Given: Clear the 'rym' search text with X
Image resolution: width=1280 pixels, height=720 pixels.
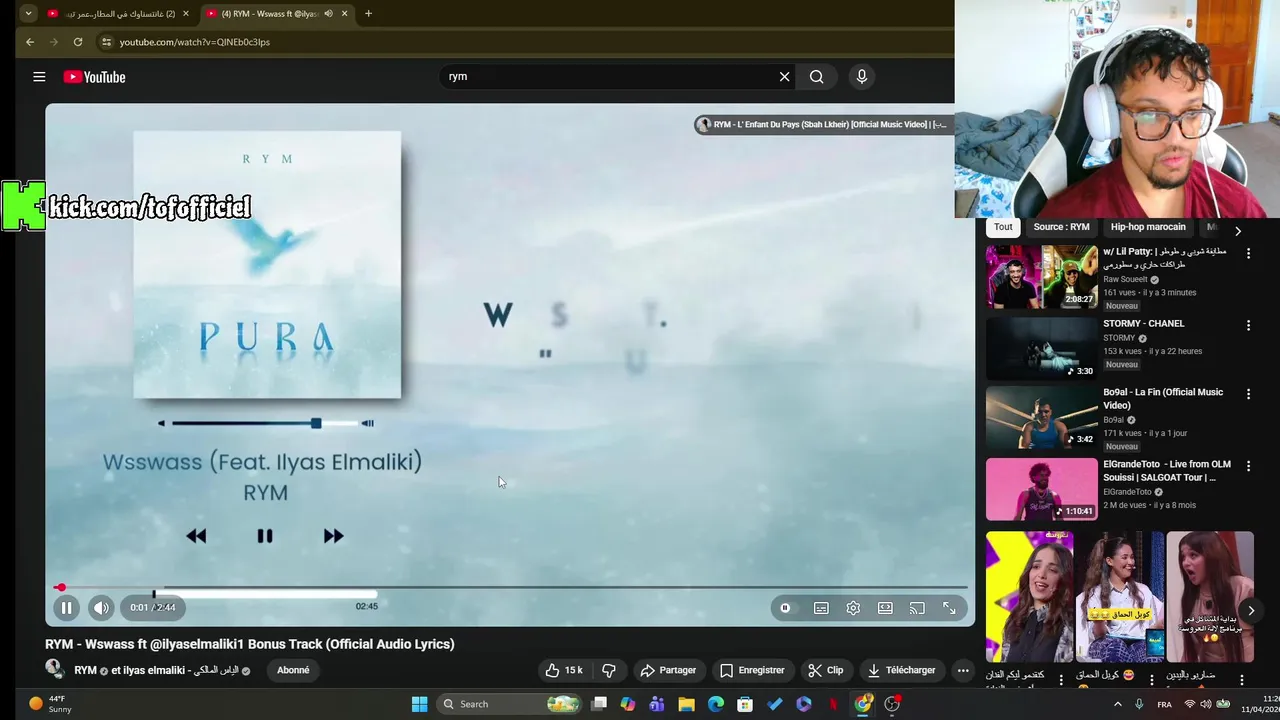Looking at the screenshot, I should pyautogui.click(x=785, y=77).
